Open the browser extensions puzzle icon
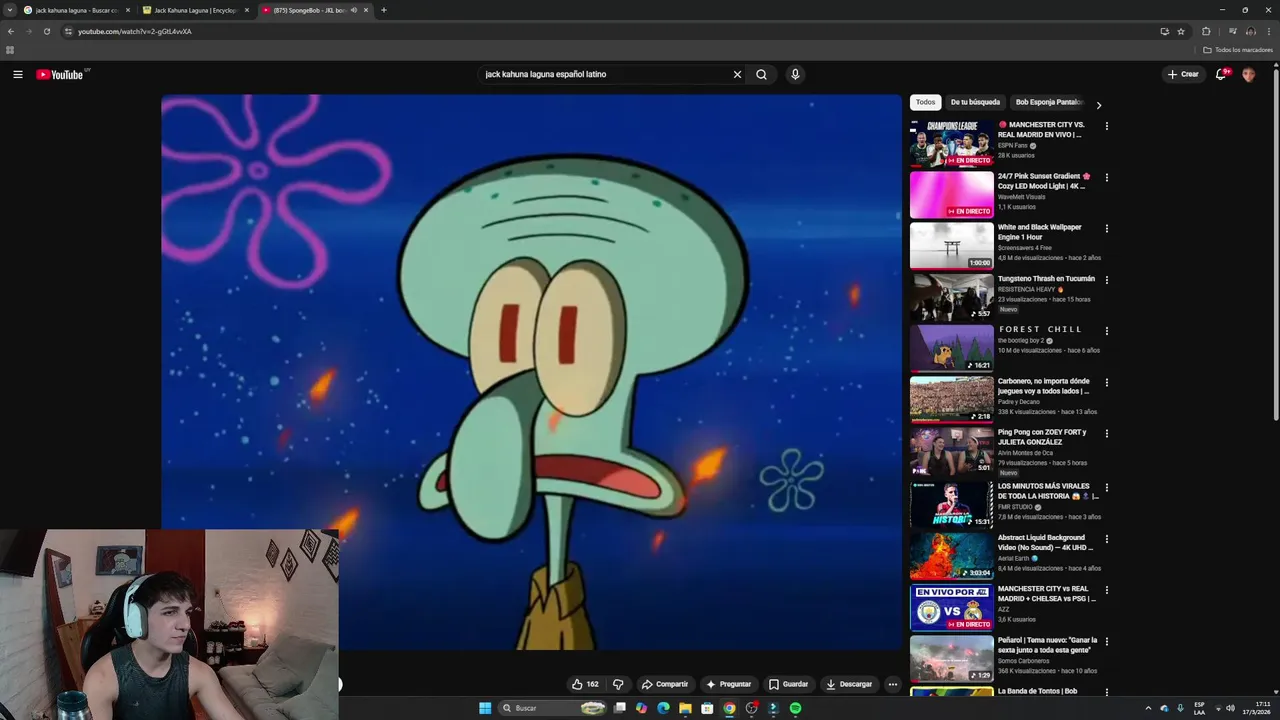The image size is (1280, 720). [x=1206, y=31]
